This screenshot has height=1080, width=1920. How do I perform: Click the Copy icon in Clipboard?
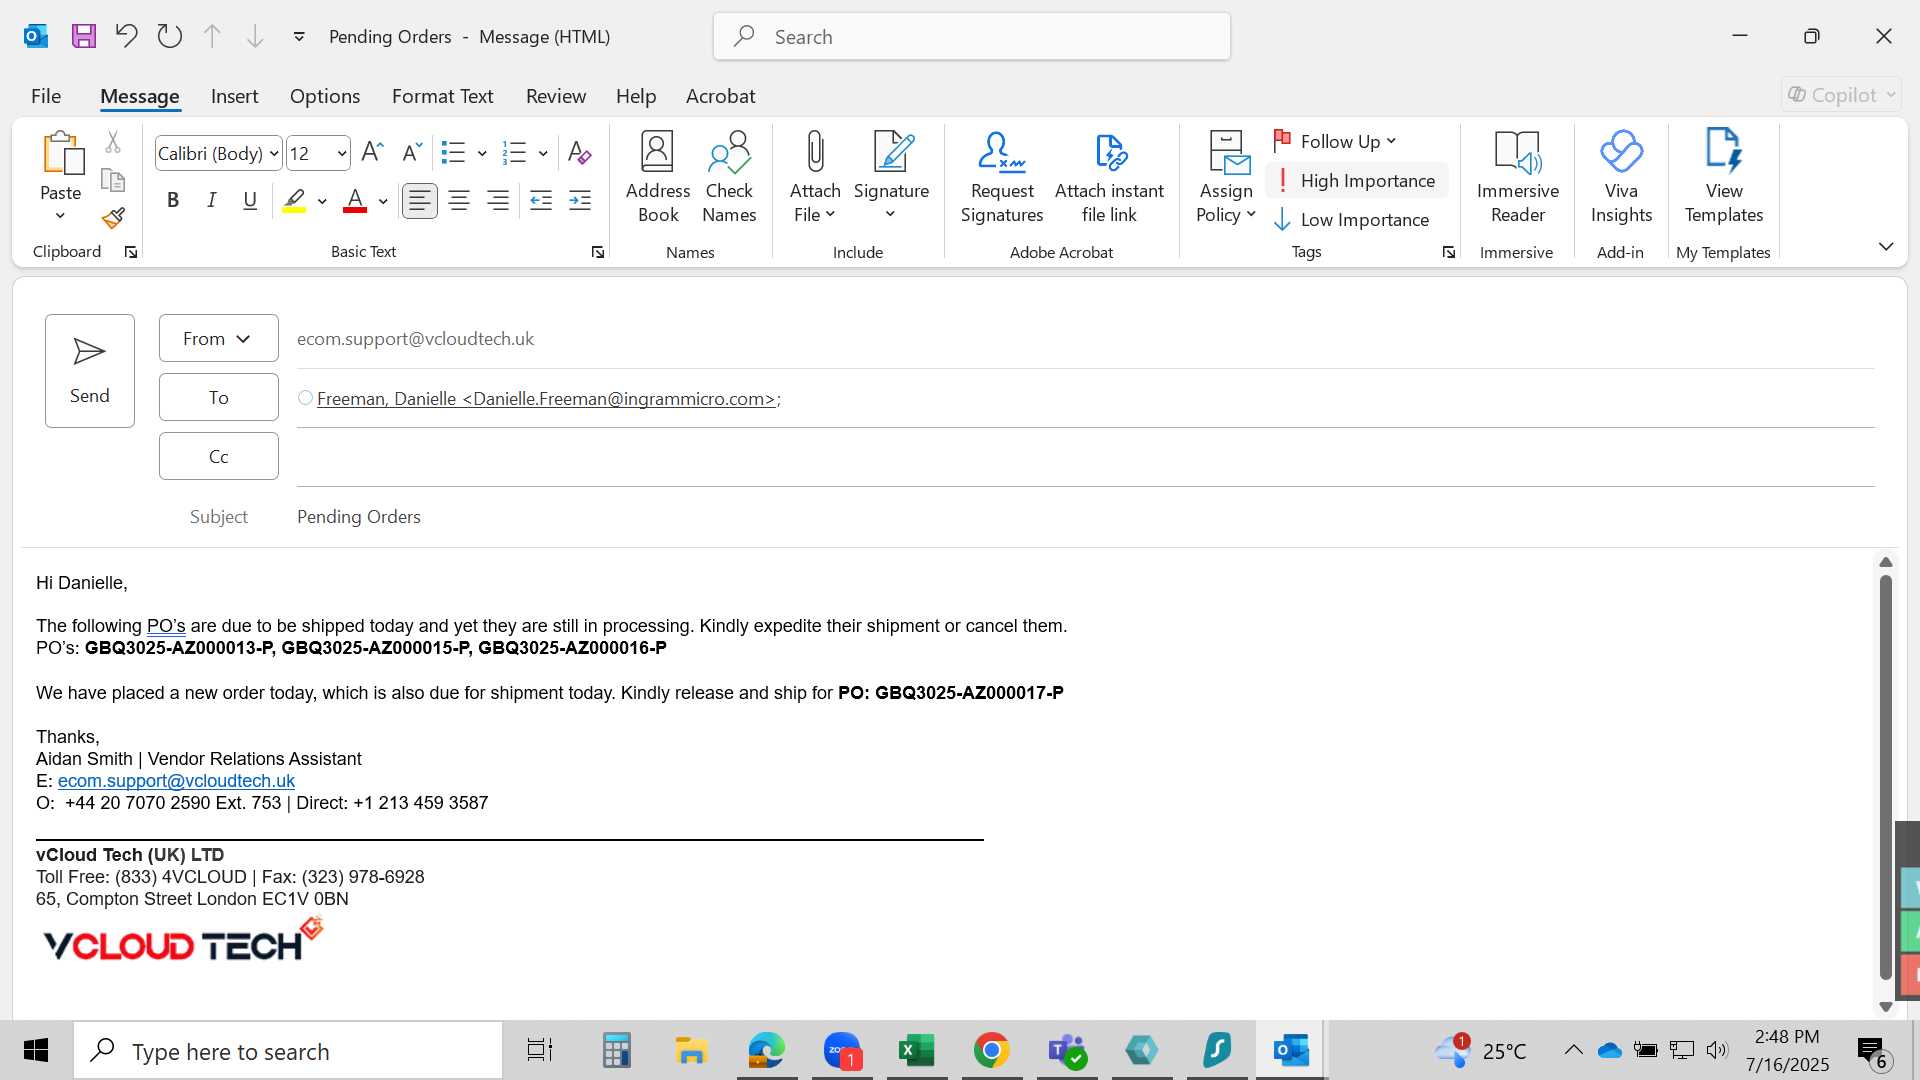tap(113, 180)
